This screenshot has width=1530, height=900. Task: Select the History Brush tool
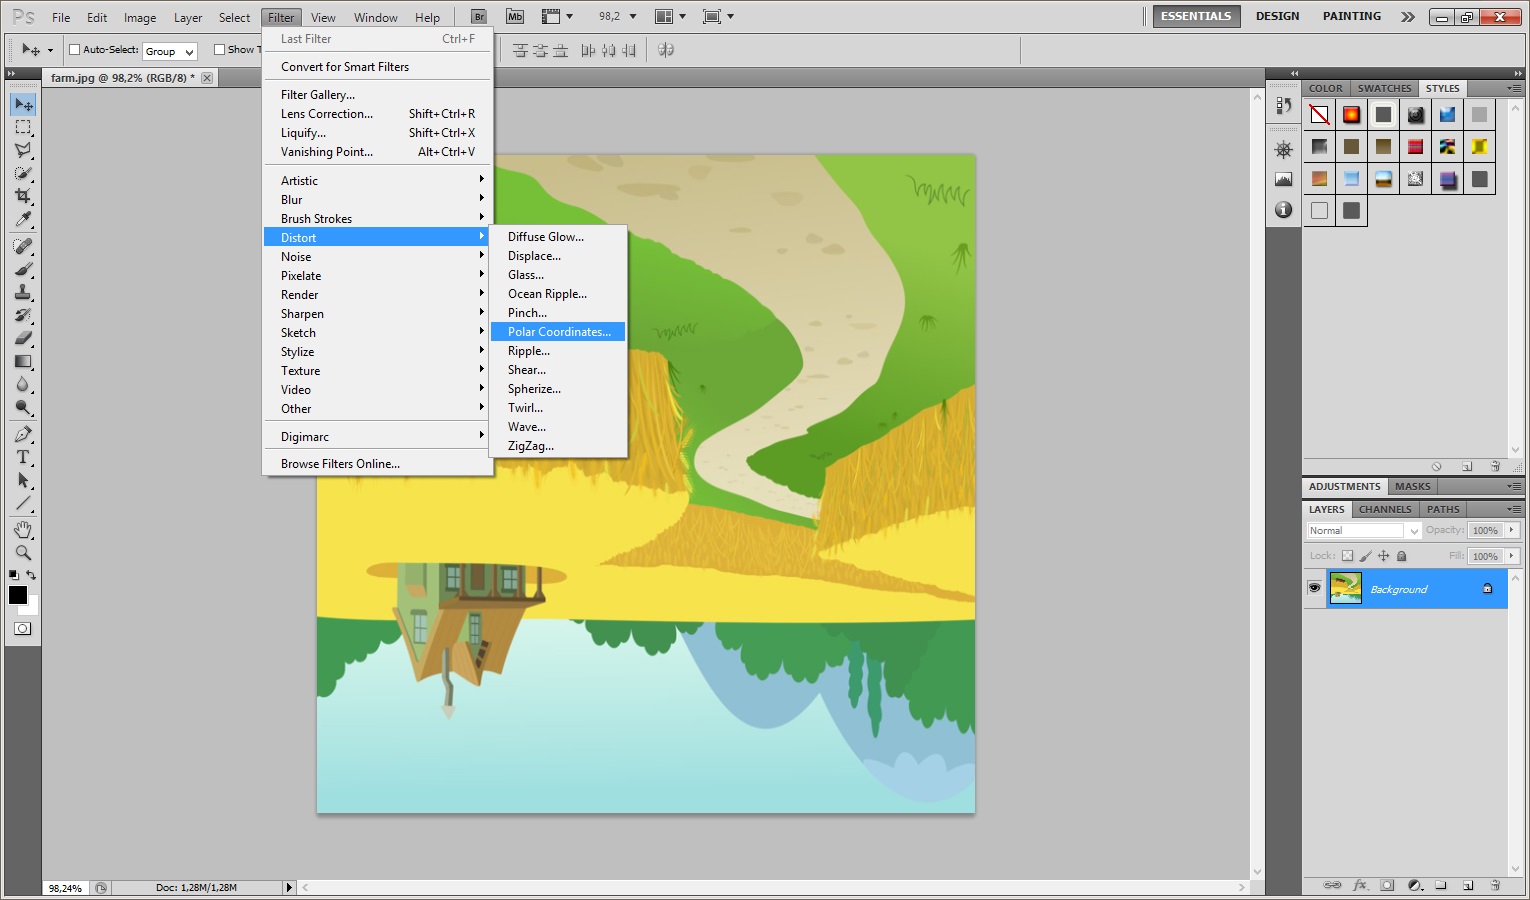[x=23, y=315]
